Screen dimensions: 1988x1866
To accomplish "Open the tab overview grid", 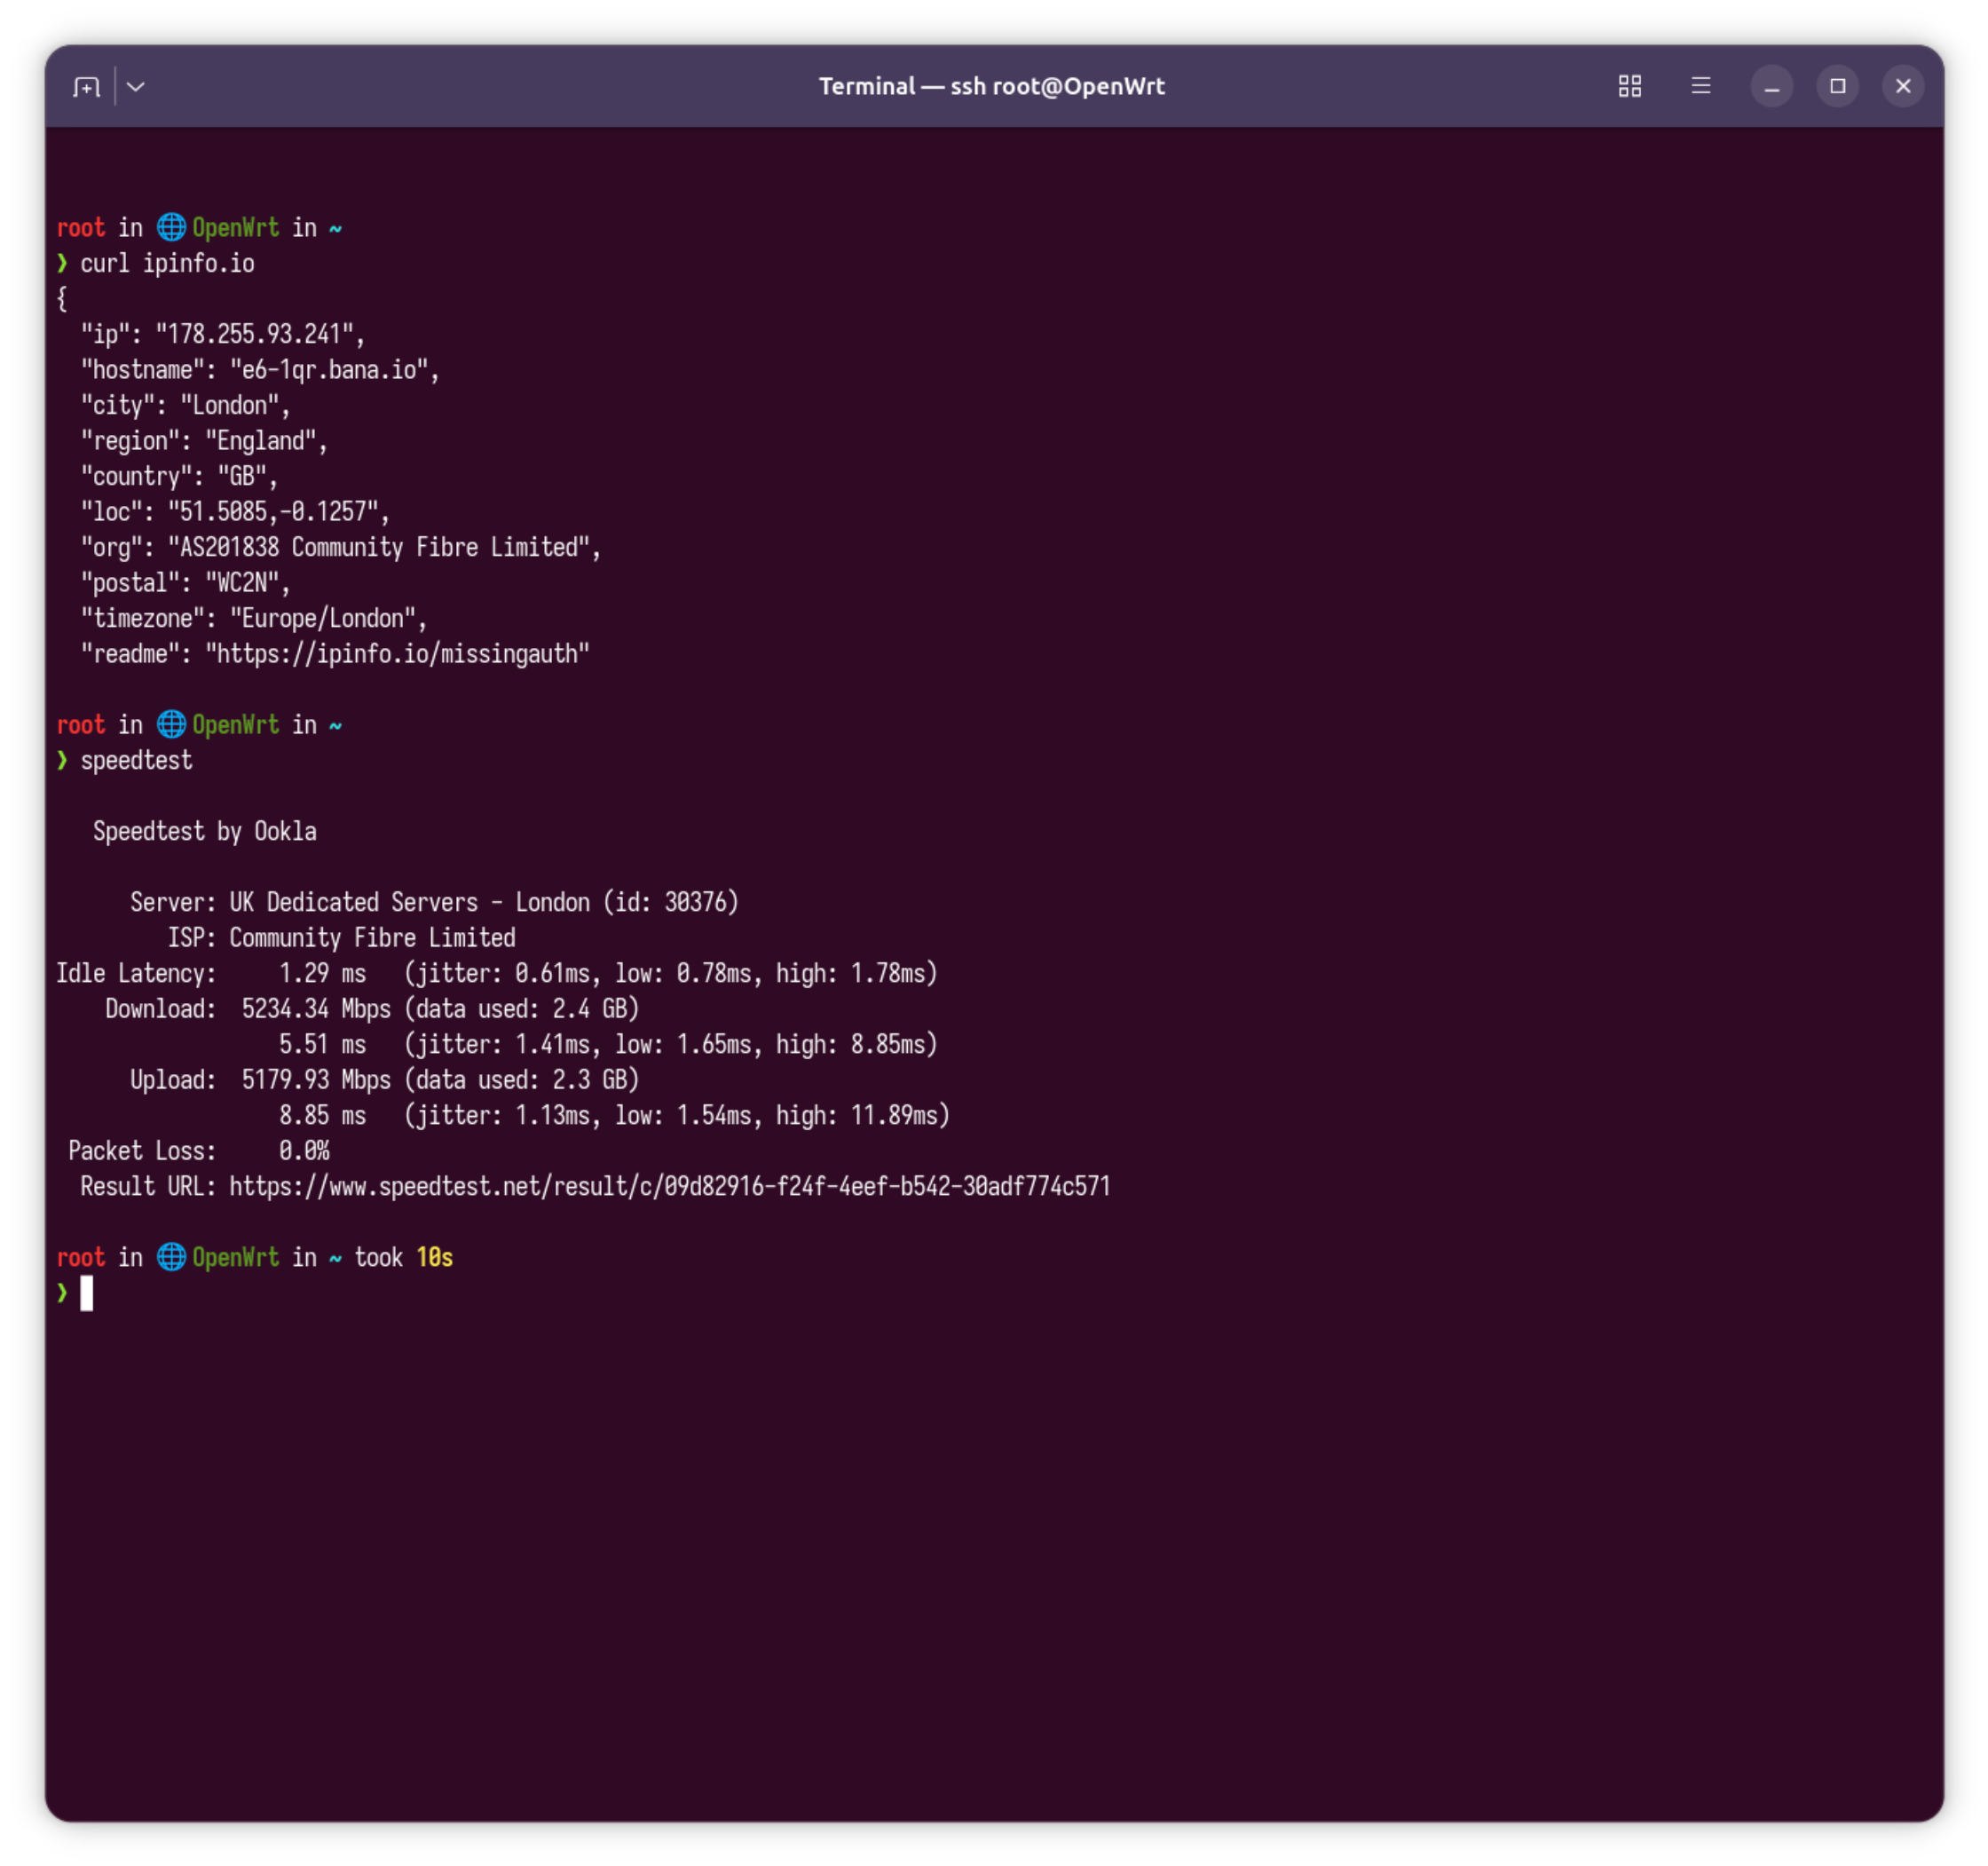I will tap(1630, 87).
